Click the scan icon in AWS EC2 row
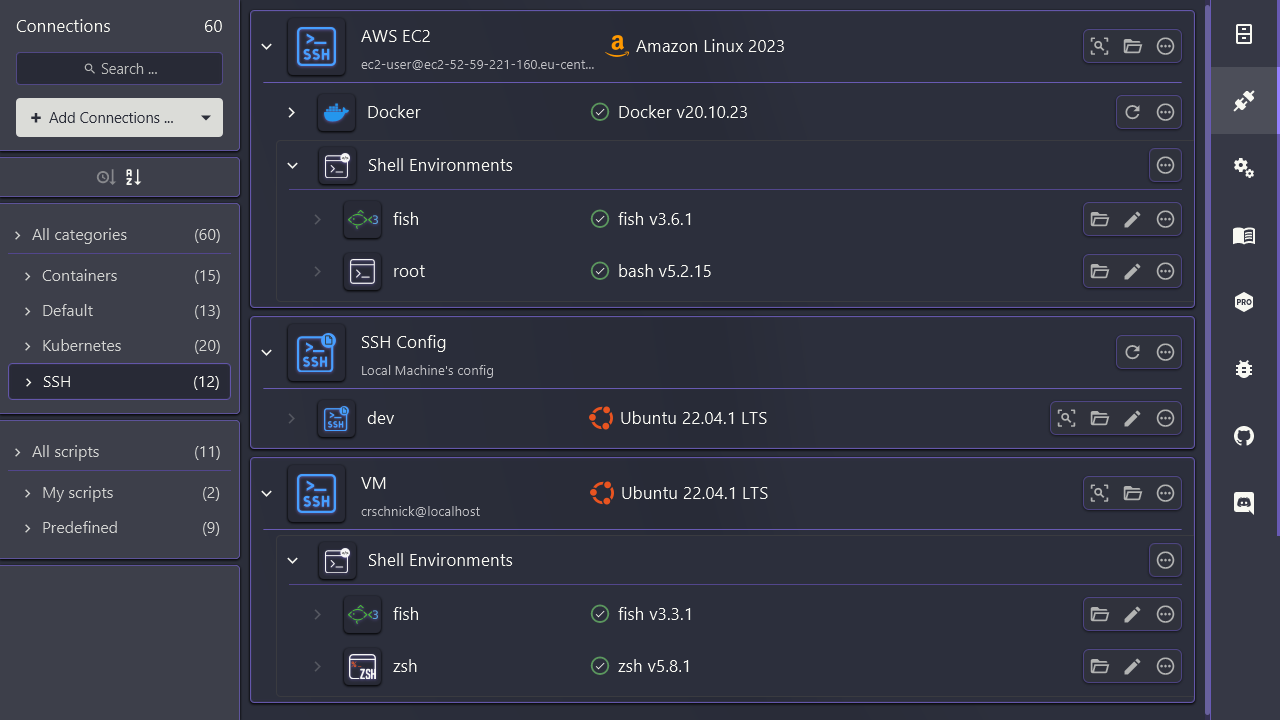Image resolution: width=1280 pixels, height=720 pixels. 1099,46
